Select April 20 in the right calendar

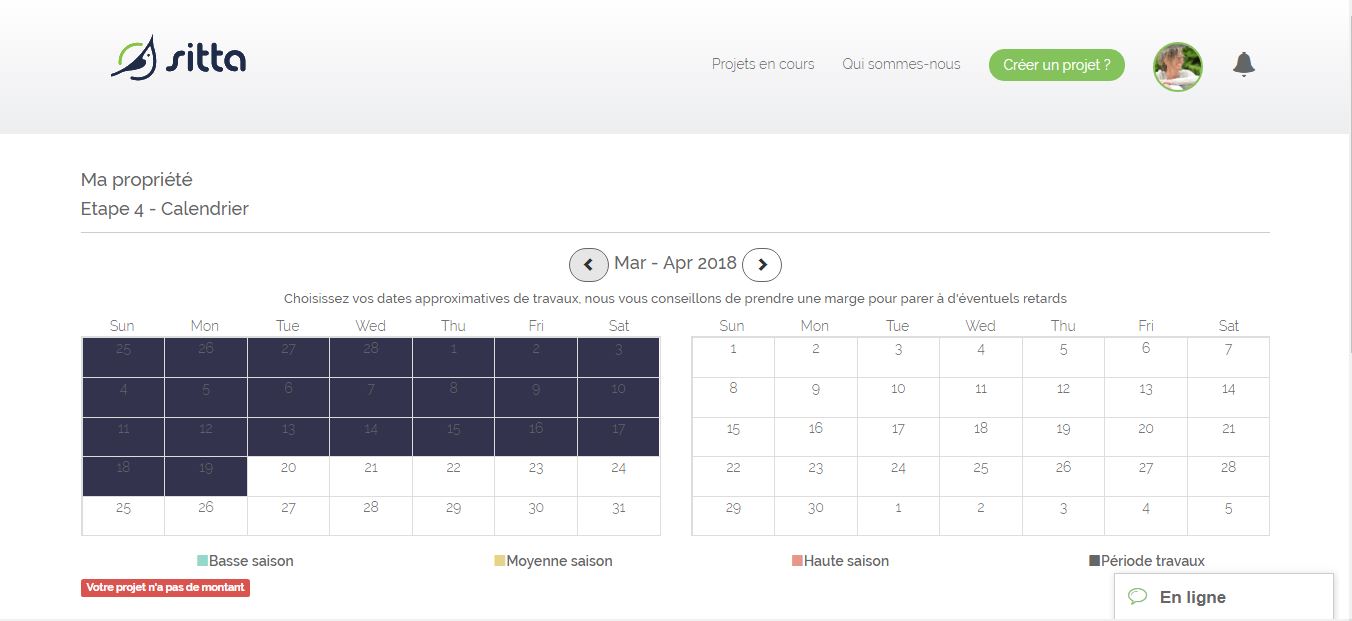pyautogui.click(x=1146, y=437)
